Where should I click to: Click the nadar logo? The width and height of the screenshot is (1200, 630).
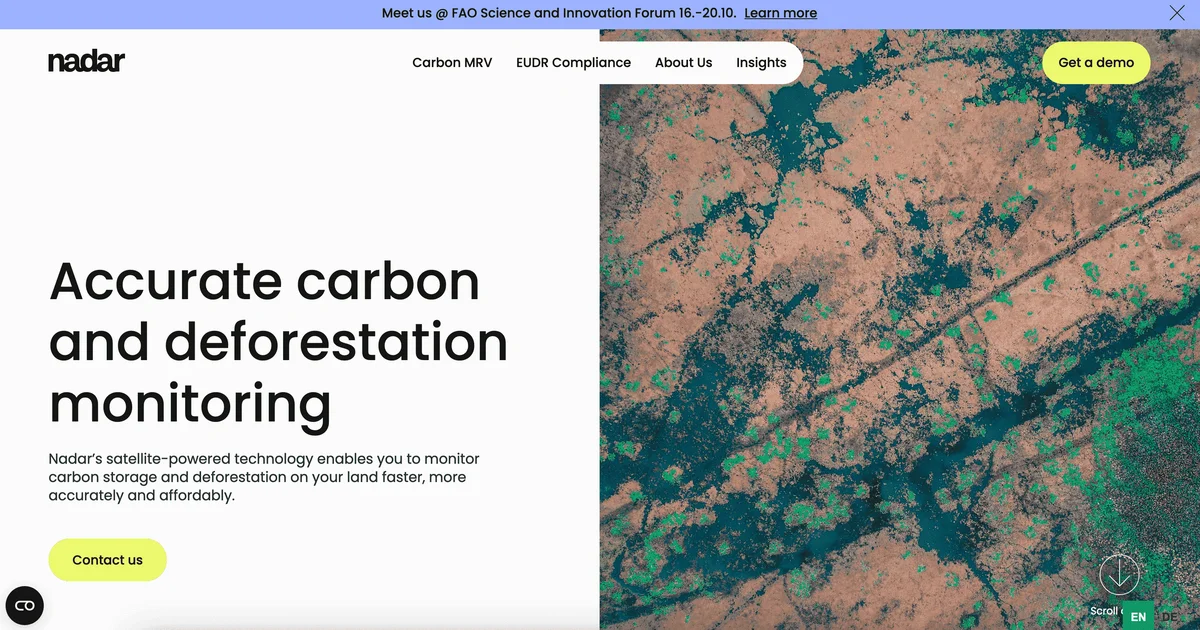coord(86,61)
